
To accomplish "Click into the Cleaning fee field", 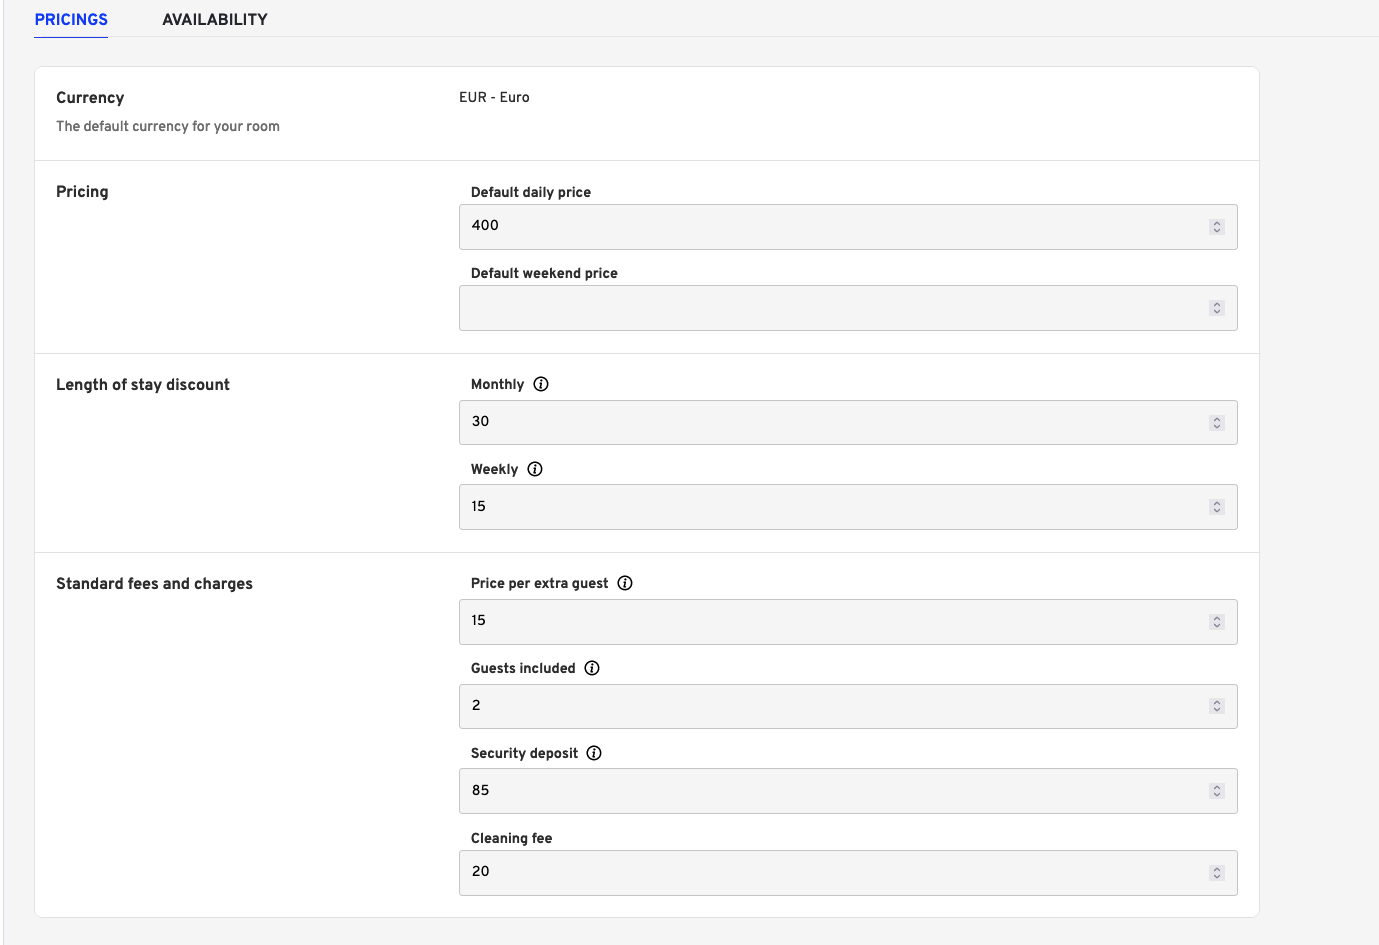I will pyautogui.click(x=848, y=873).
